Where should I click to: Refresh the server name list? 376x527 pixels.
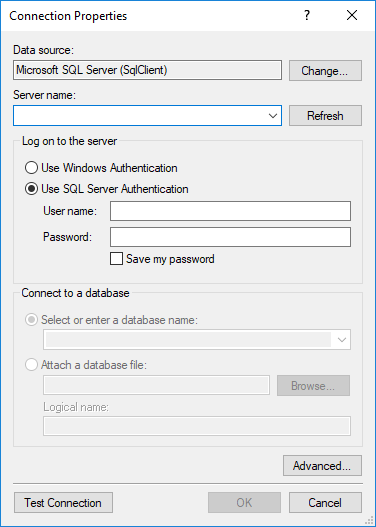325,116
